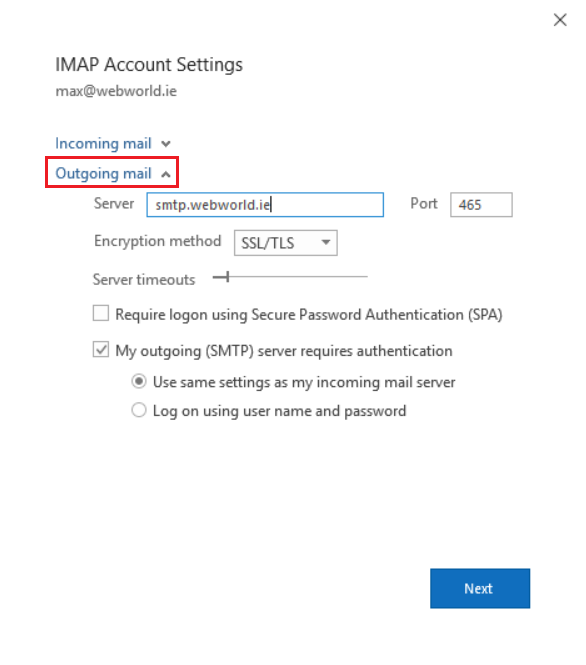The width and height of the screenshot is (586, 665).
Task: Click the arrow icon of the encryption dropdown
Action: (326, 242)
